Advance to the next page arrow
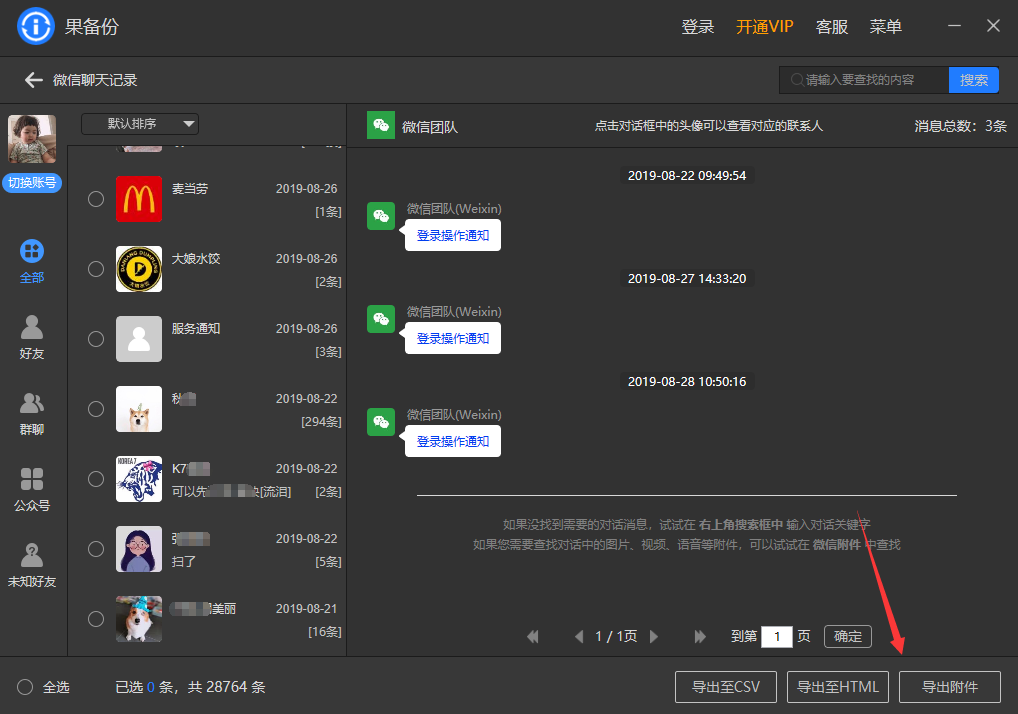1018x714 pixels. pos(654,636)
